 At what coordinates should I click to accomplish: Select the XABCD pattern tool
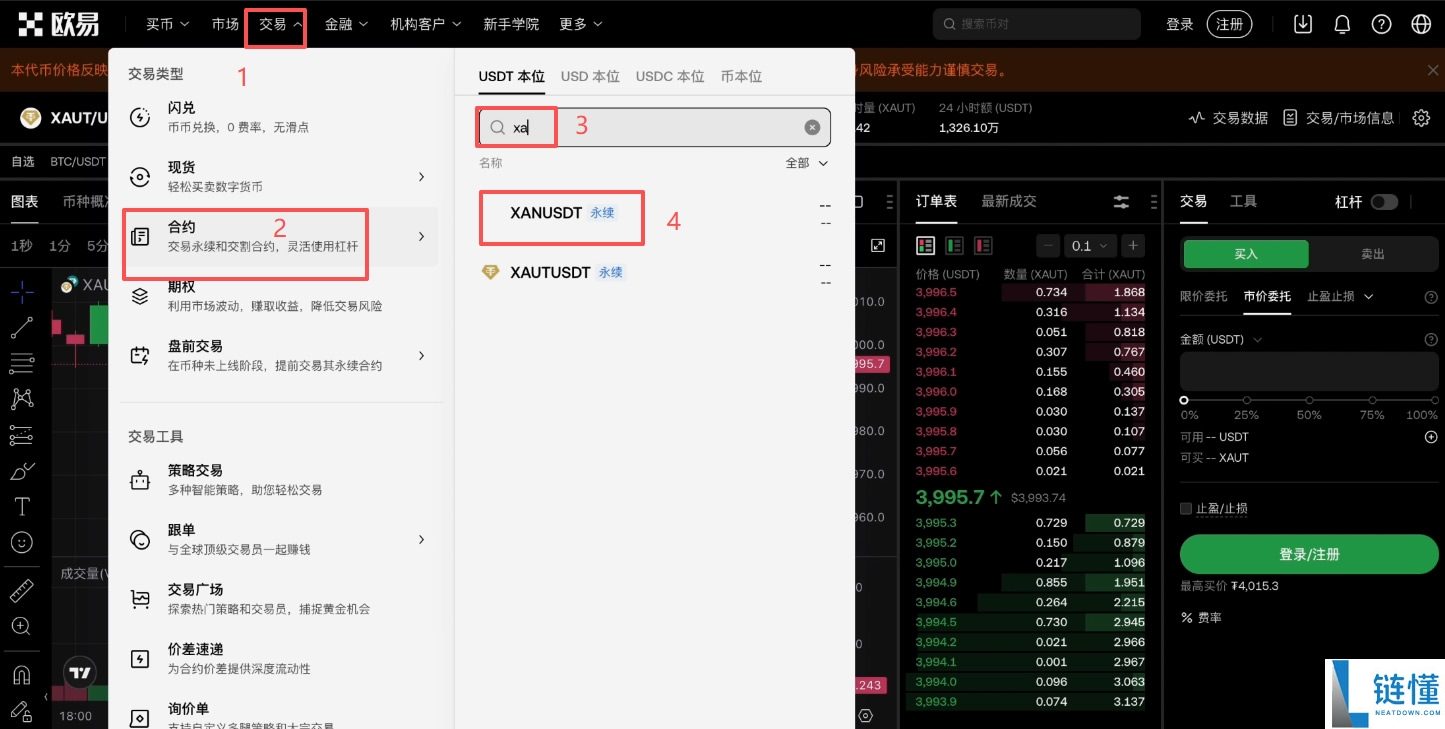point(22,399)
